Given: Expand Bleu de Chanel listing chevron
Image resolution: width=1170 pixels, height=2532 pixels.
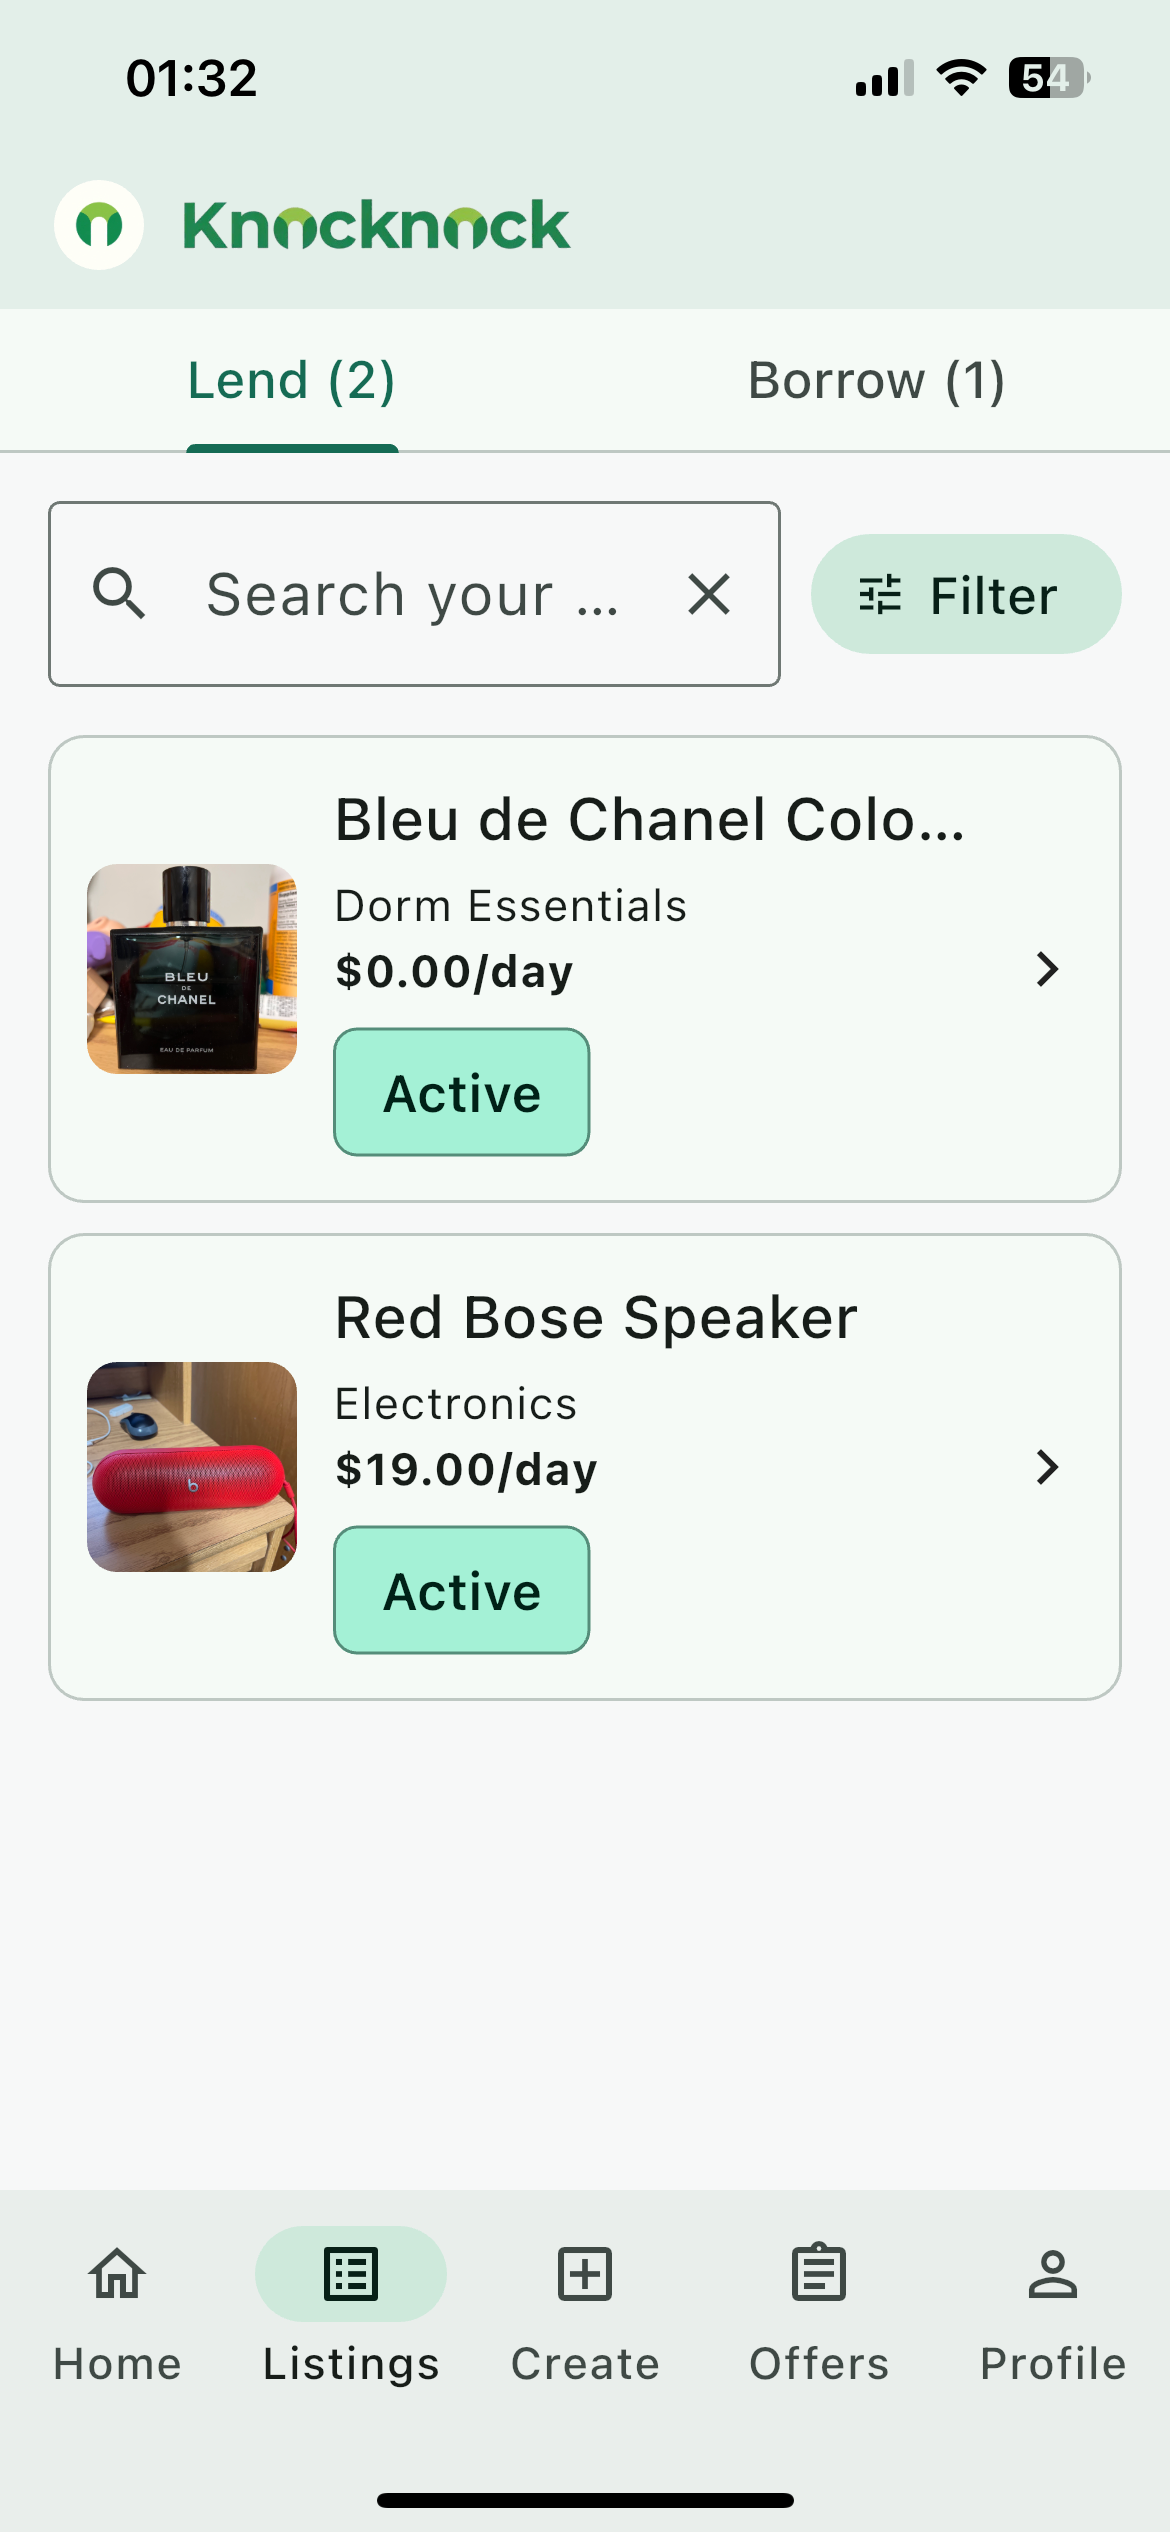Looking at the screenshot, I should click(x=1047, y=969).
